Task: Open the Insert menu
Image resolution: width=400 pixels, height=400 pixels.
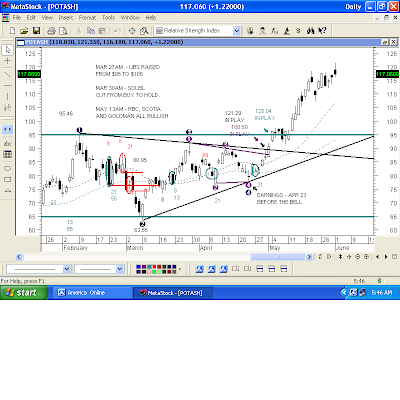Action: pos(66,18)
